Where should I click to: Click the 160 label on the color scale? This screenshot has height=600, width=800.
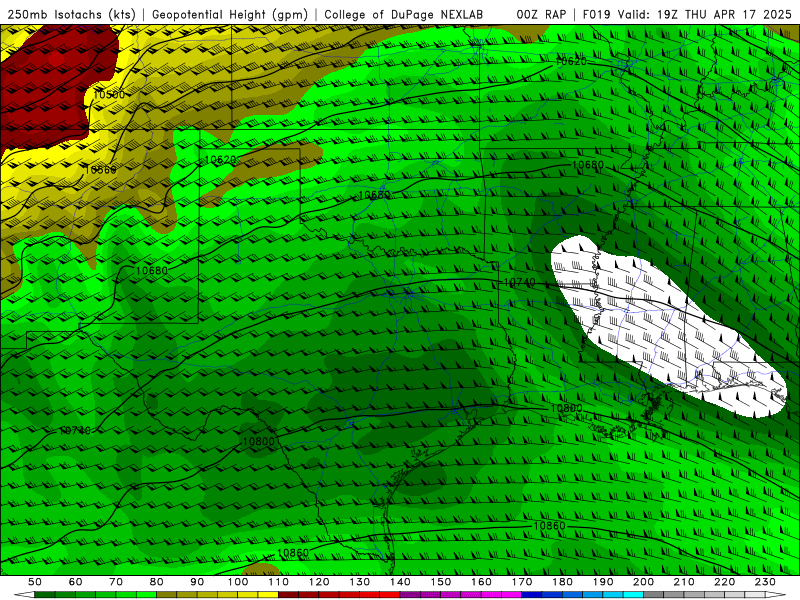[481, 582]
